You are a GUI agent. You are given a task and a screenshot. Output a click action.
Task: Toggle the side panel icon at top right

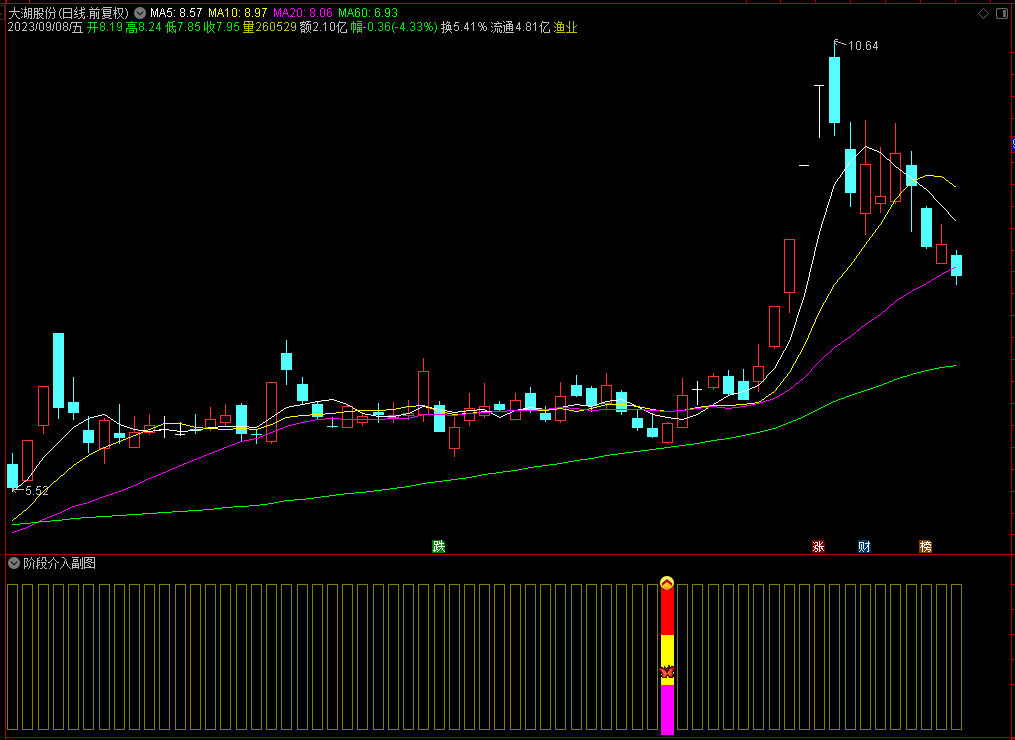tap(1001, 14)
